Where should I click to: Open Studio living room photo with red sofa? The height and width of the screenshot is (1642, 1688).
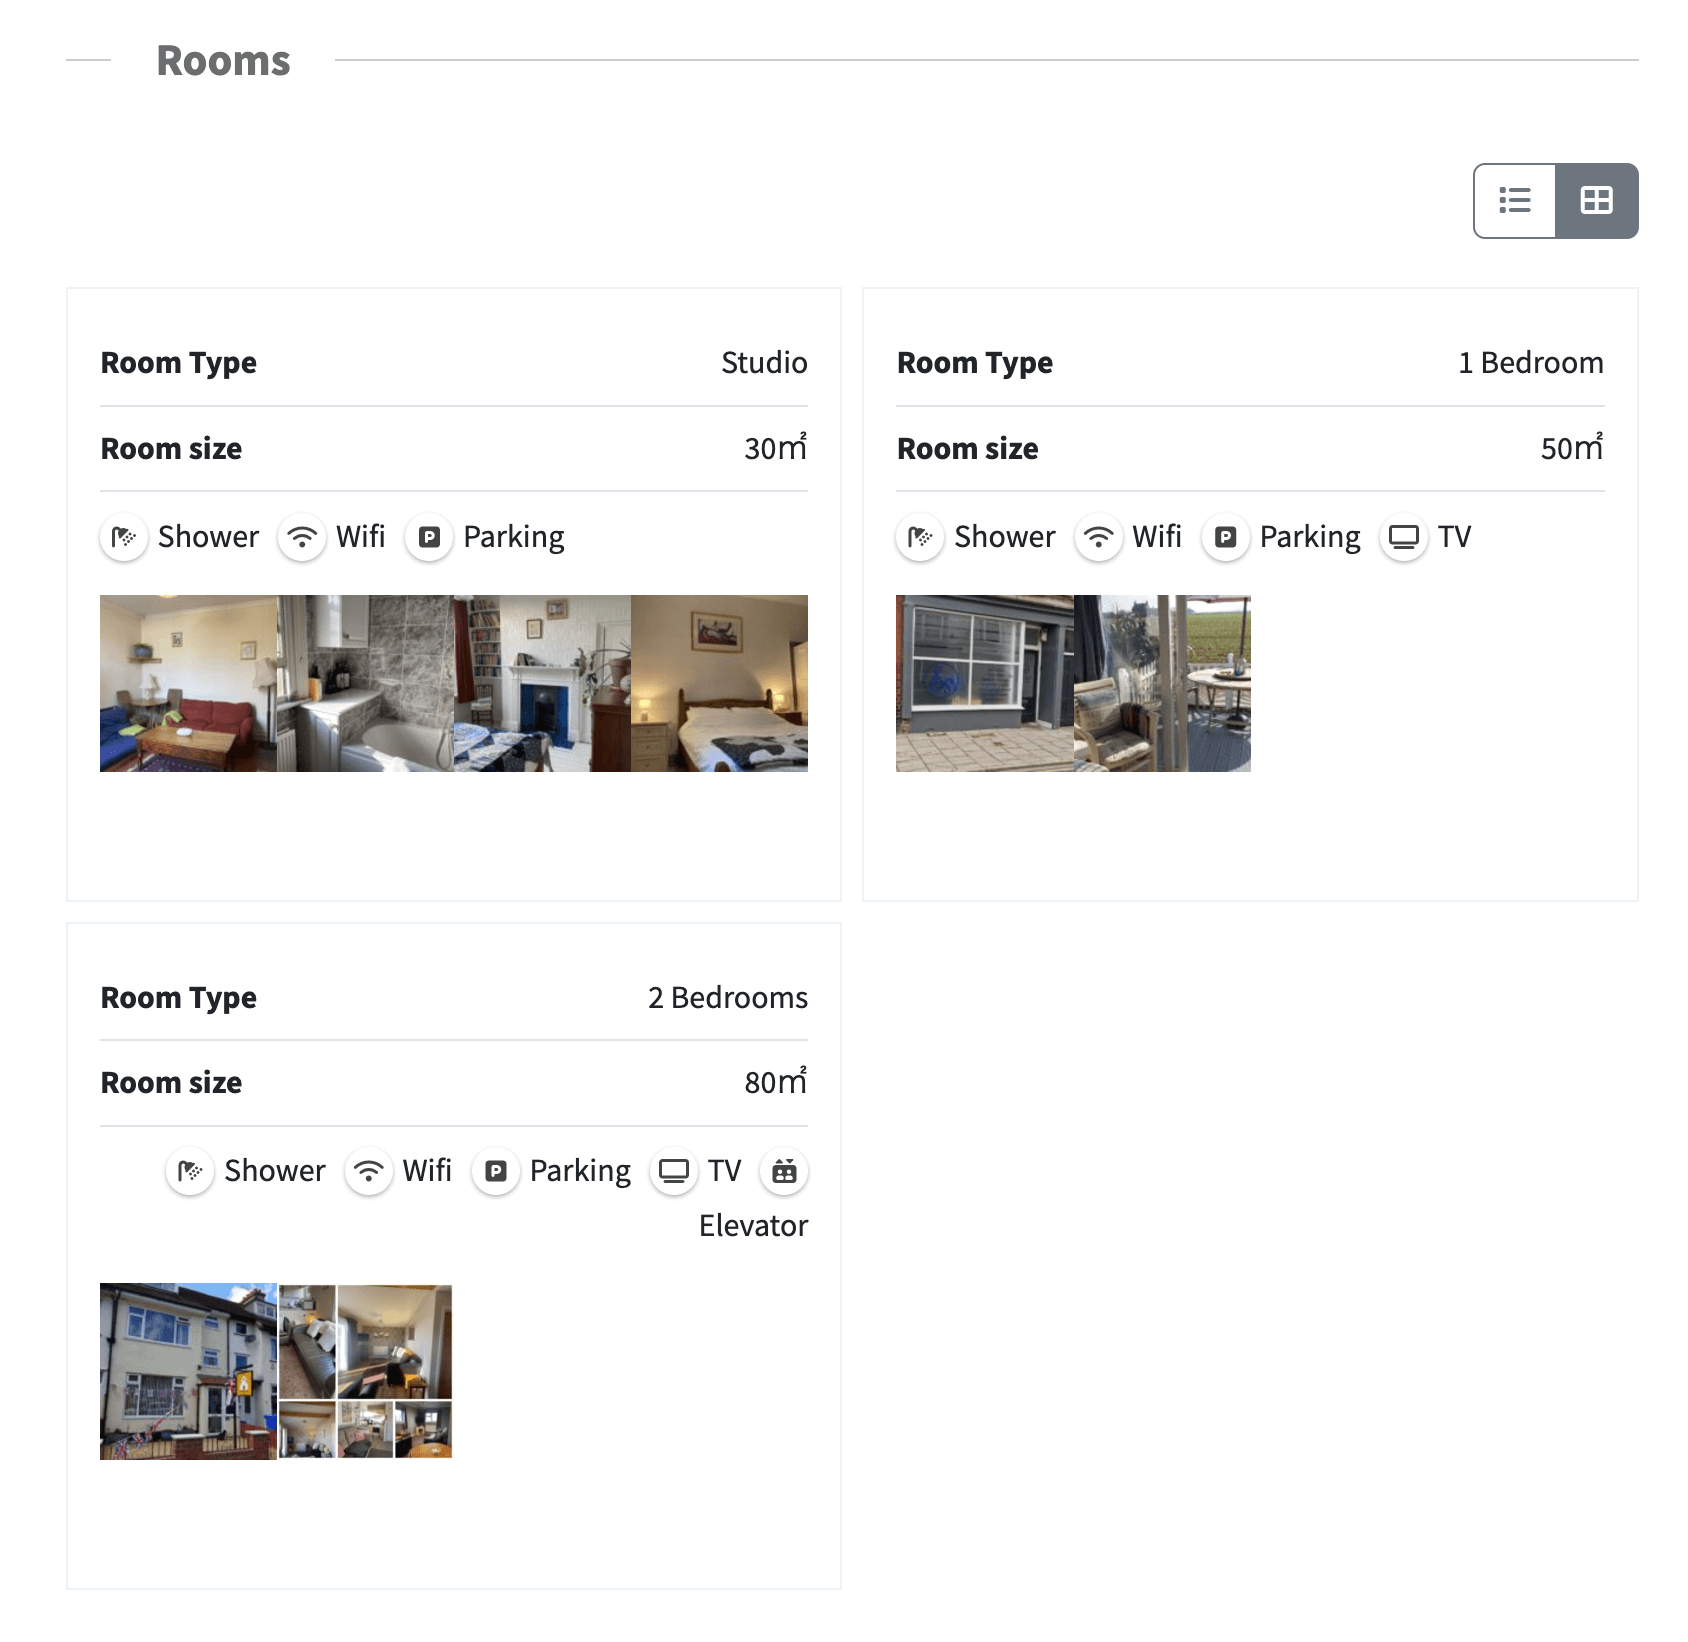188,683
